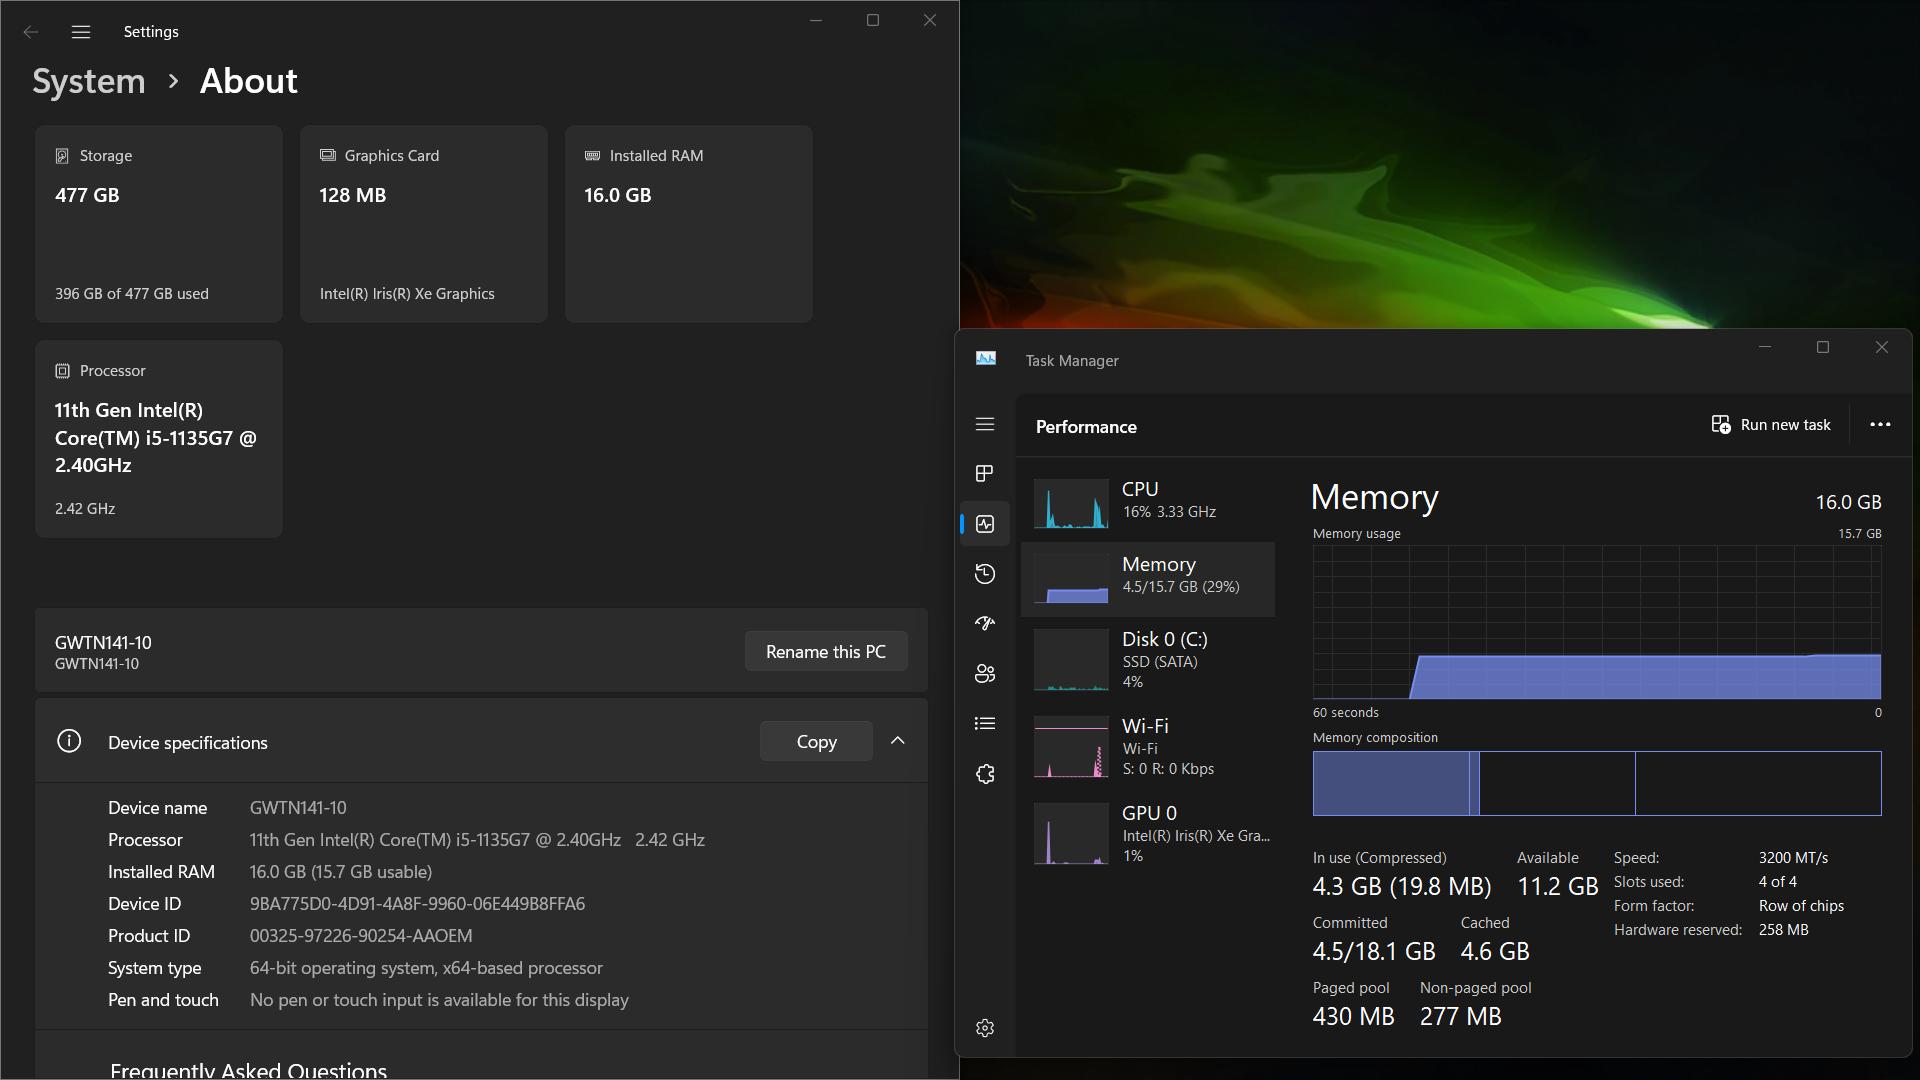Click "16.0 GB (15.7 GB usable)" text
Viewport: 1920px width, 1080px height.
pyautogui.click(x=341, y=872)
